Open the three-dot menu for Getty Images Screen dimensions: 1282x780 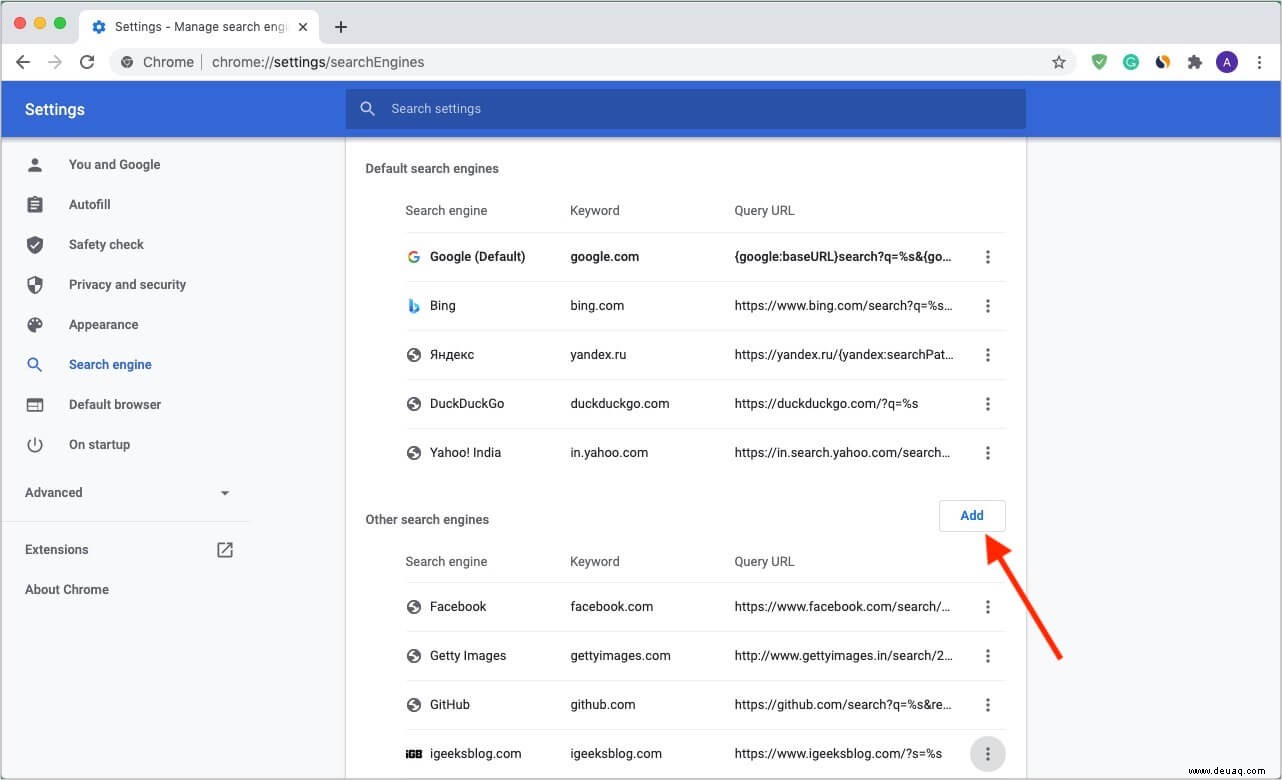coord(988,656)
